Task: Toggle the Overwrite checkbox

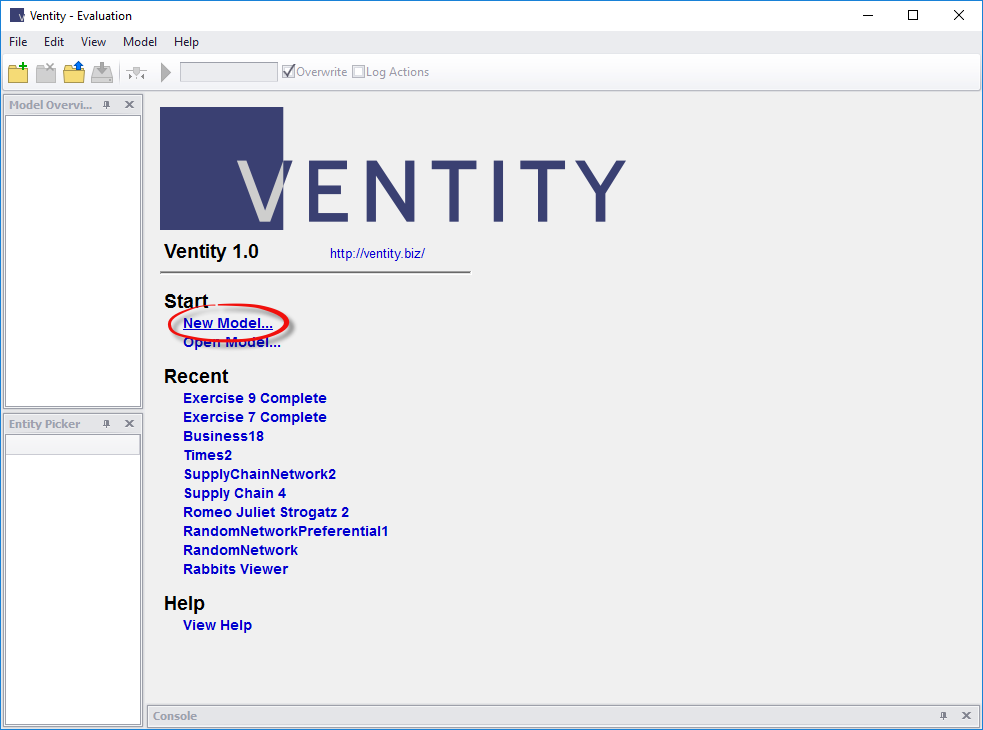Action: click(x=288, y=71)
